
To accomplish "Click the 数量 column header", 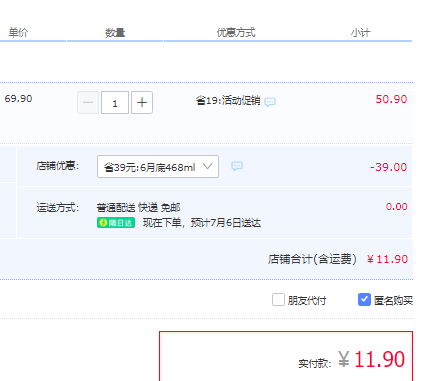I will click(115, 33).
